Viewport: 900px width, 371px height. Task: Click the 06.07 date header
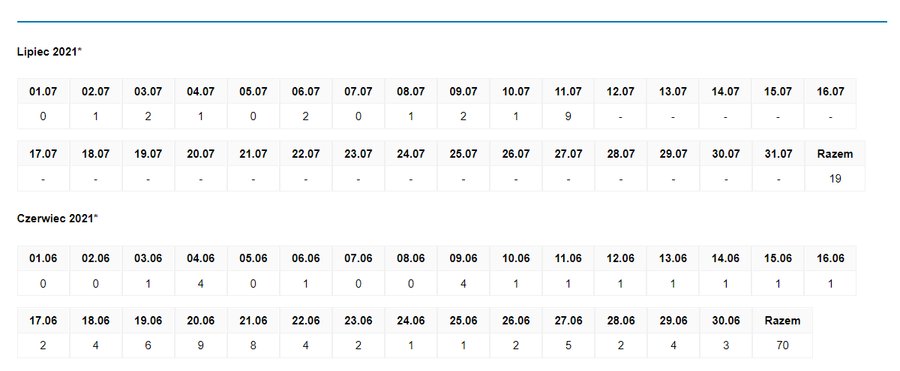[305, 91]
